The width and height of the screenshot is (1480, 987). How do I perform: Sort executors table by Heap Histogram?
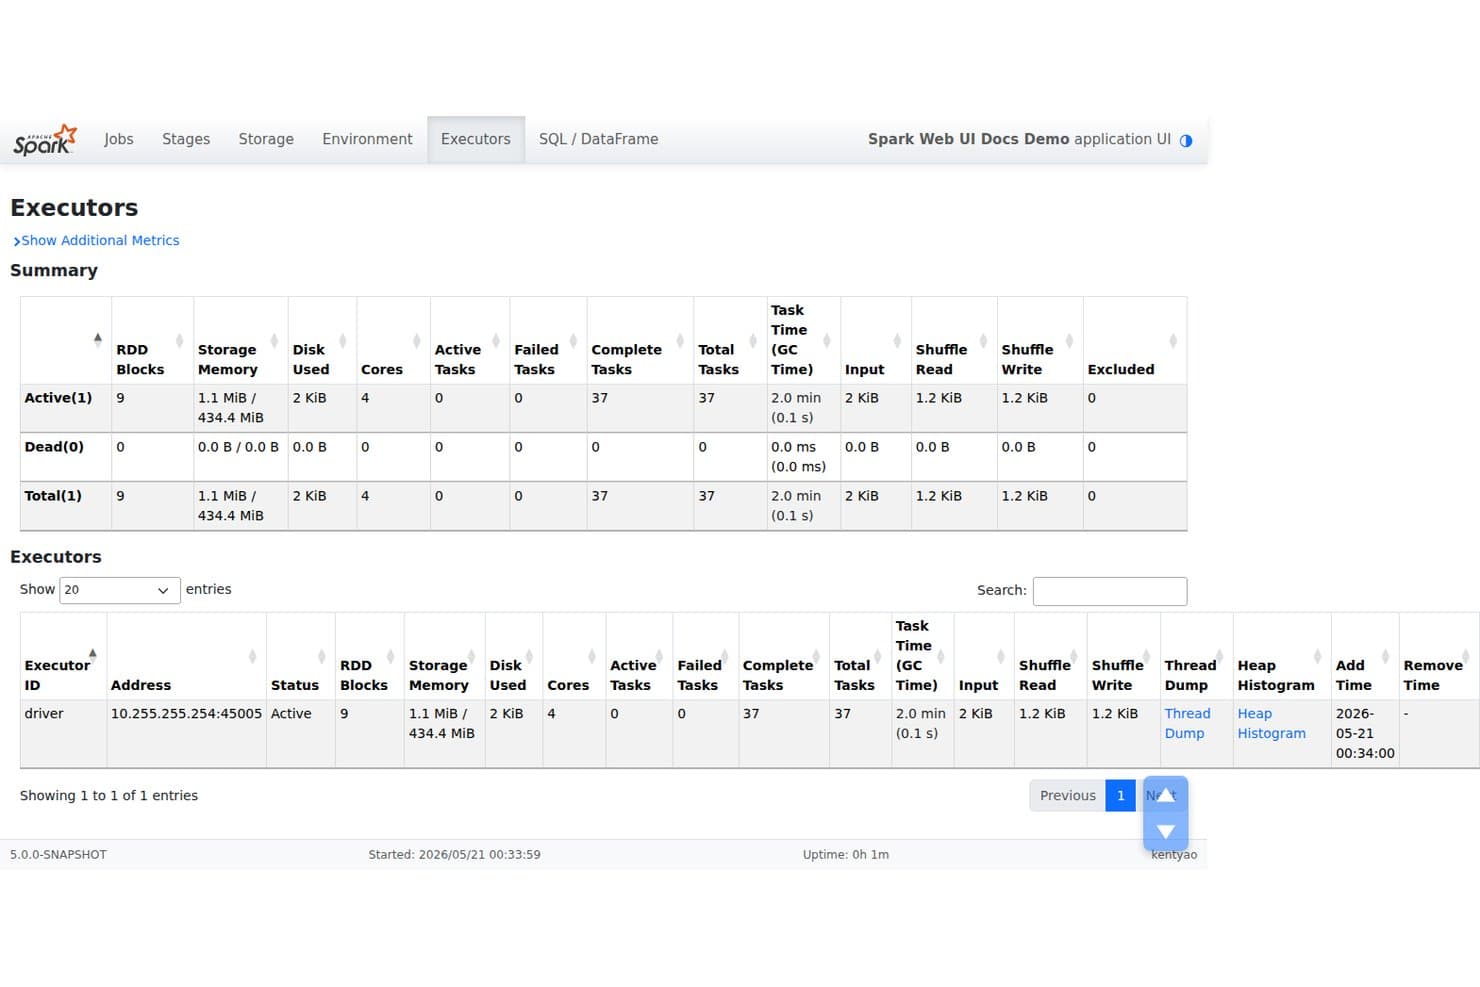coord(1282,656)
